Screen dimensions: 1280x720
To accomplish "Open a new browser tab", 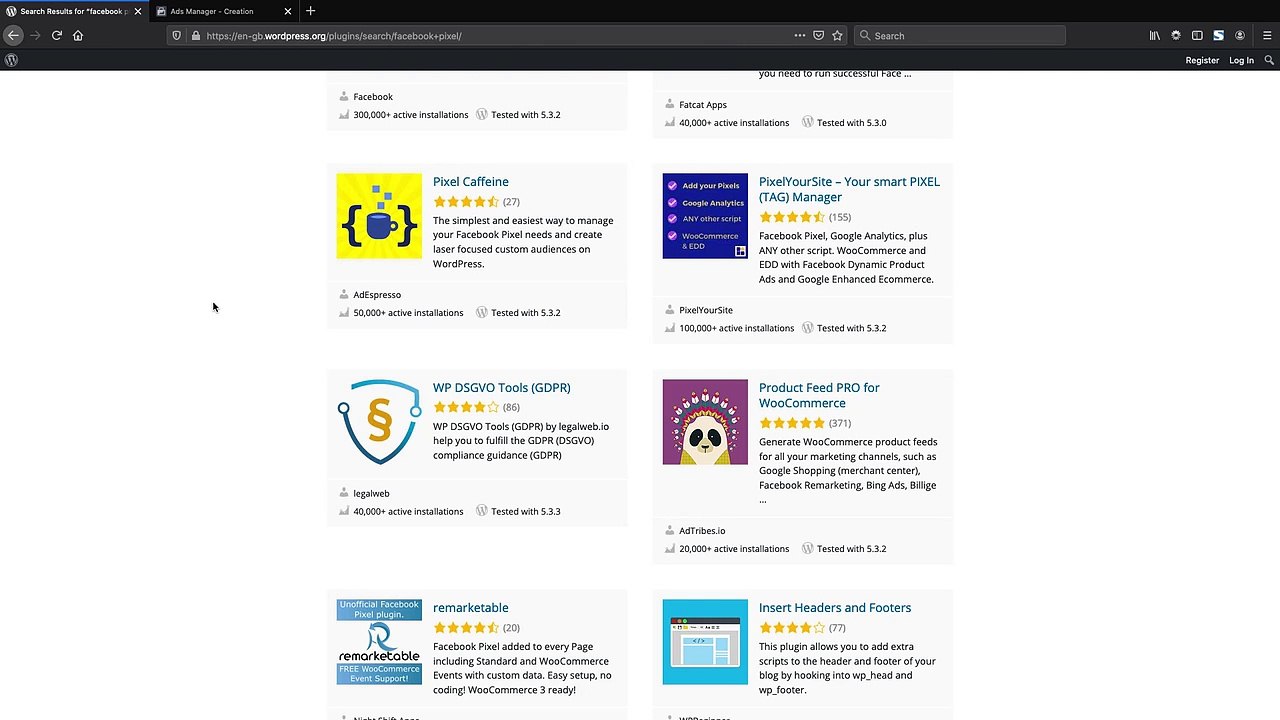I will tap(311, 11).
